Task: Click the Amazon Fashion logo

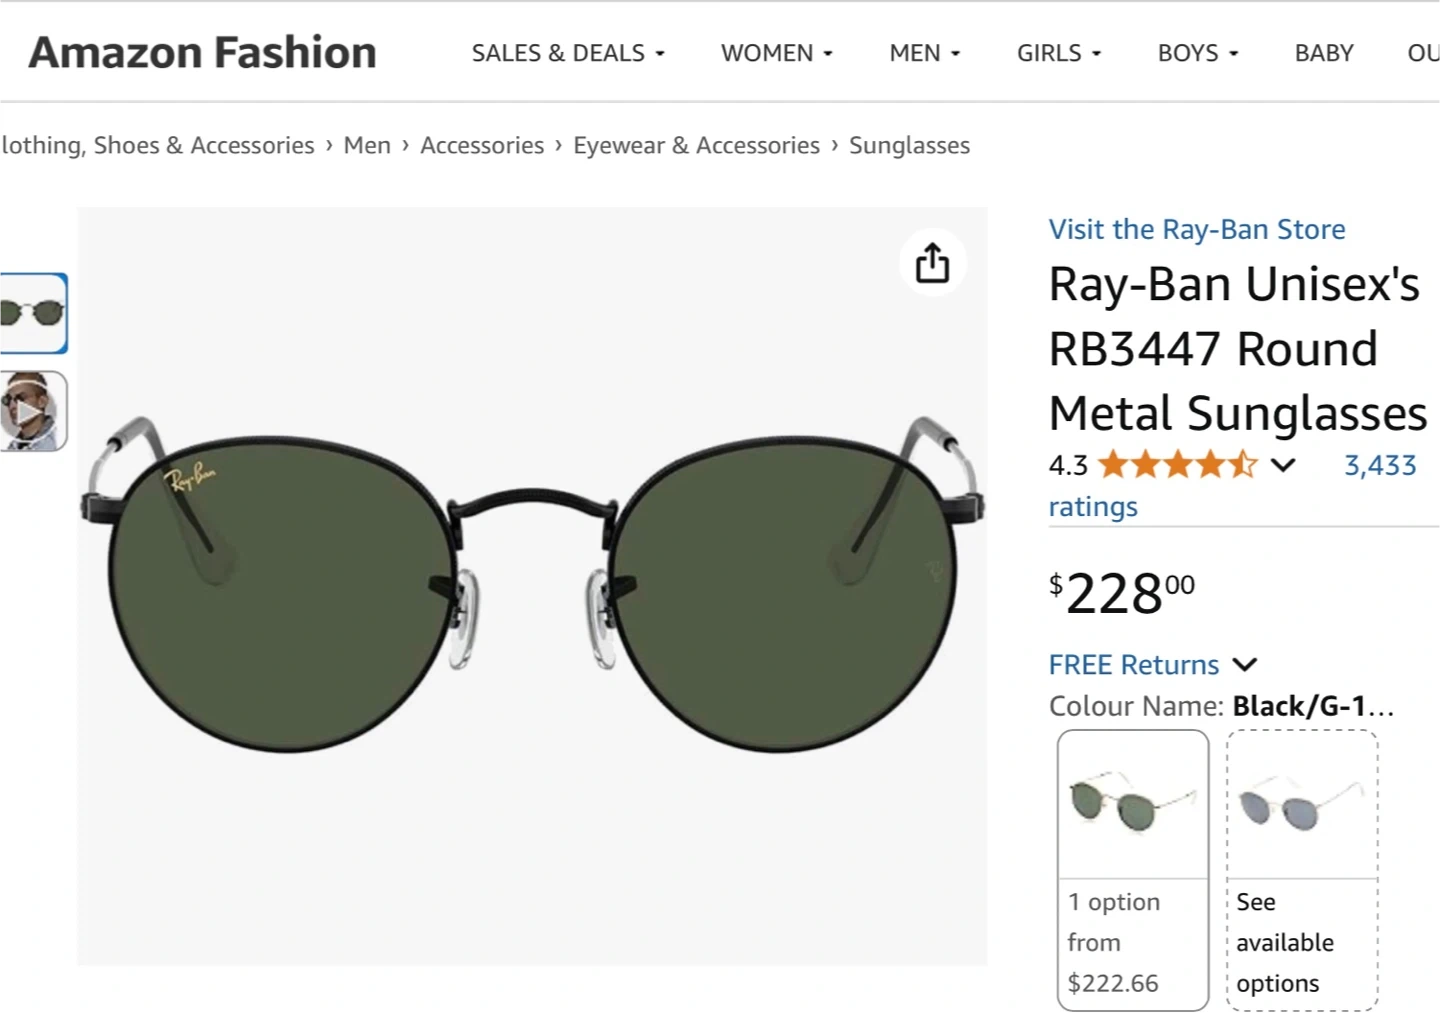Action: [203, 52]
